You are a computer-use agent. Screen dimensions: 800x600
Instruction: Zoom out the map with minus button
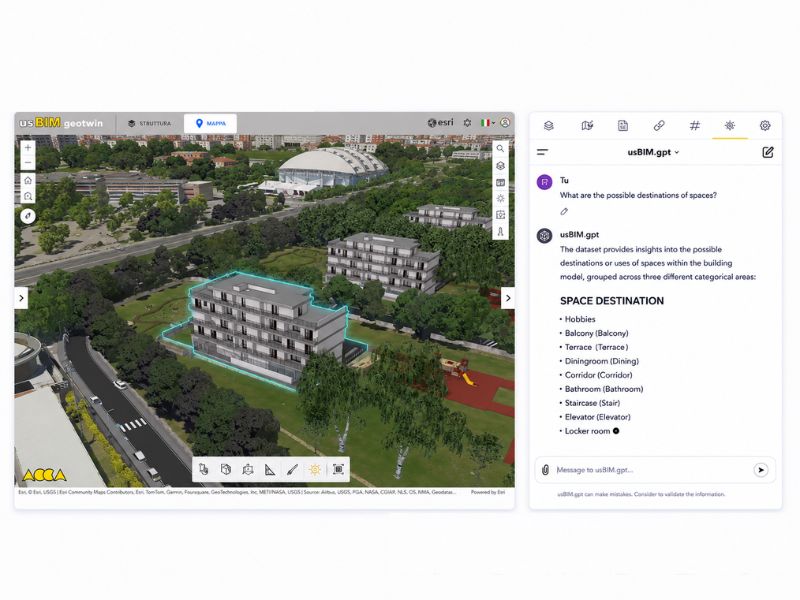28,163
